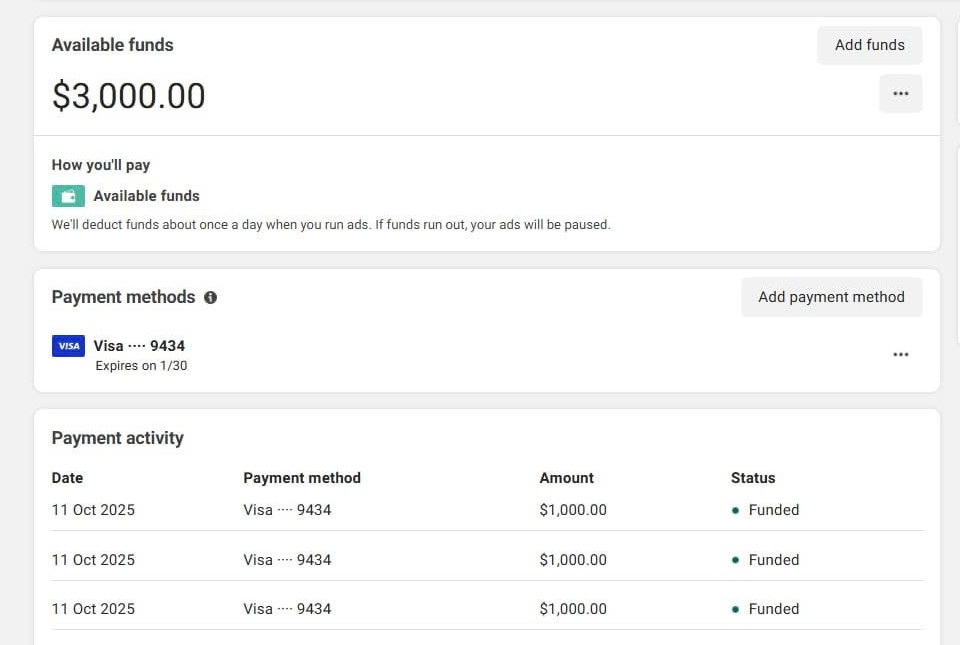Click the info icon beside Payment methods
Image resolution: width=960 pixels, height=645 pixels.
(x=210, y=297)
